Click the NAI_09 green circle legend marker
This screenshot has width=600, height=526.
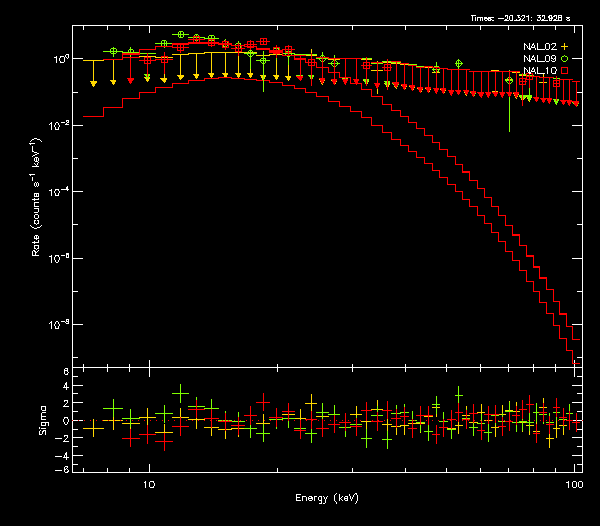pos(565,59)
